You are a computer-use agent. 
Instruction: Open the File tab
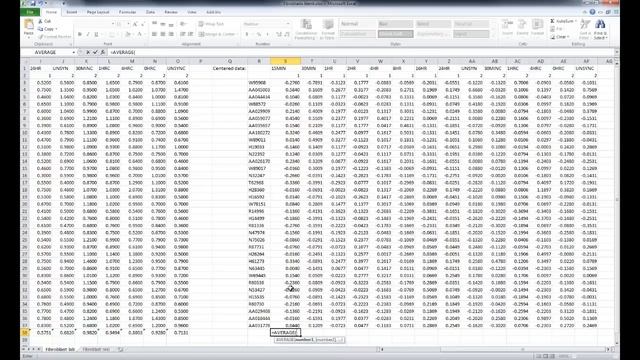pyautogui.click(x=30, y=12)
